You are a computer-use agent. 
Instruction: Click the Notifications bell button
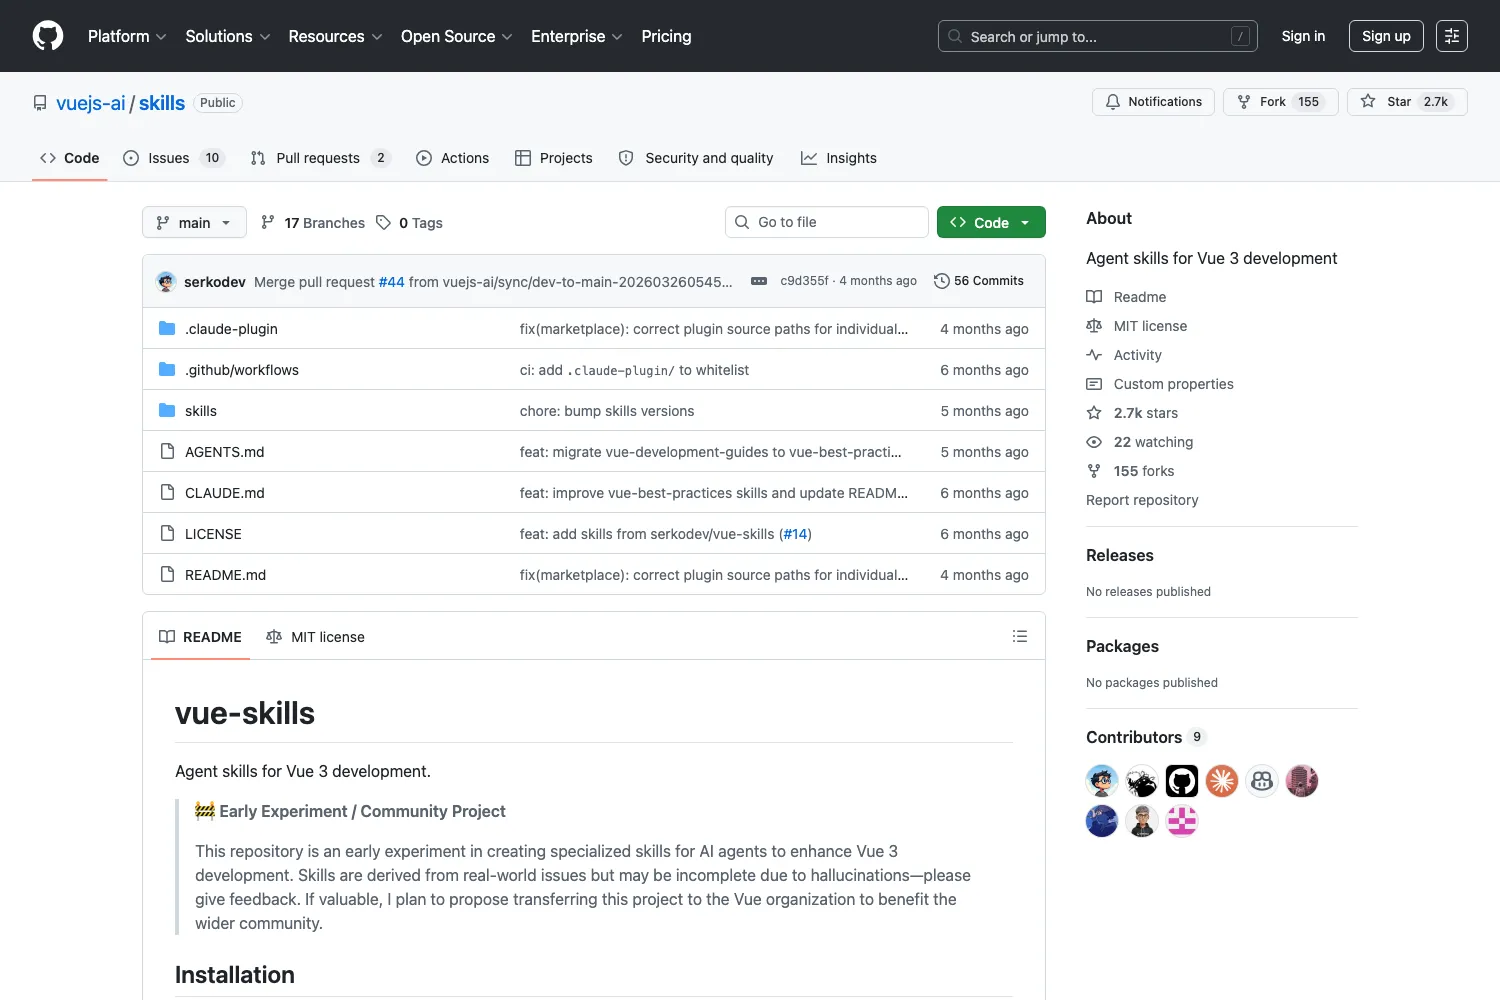tap(1154, 102)
